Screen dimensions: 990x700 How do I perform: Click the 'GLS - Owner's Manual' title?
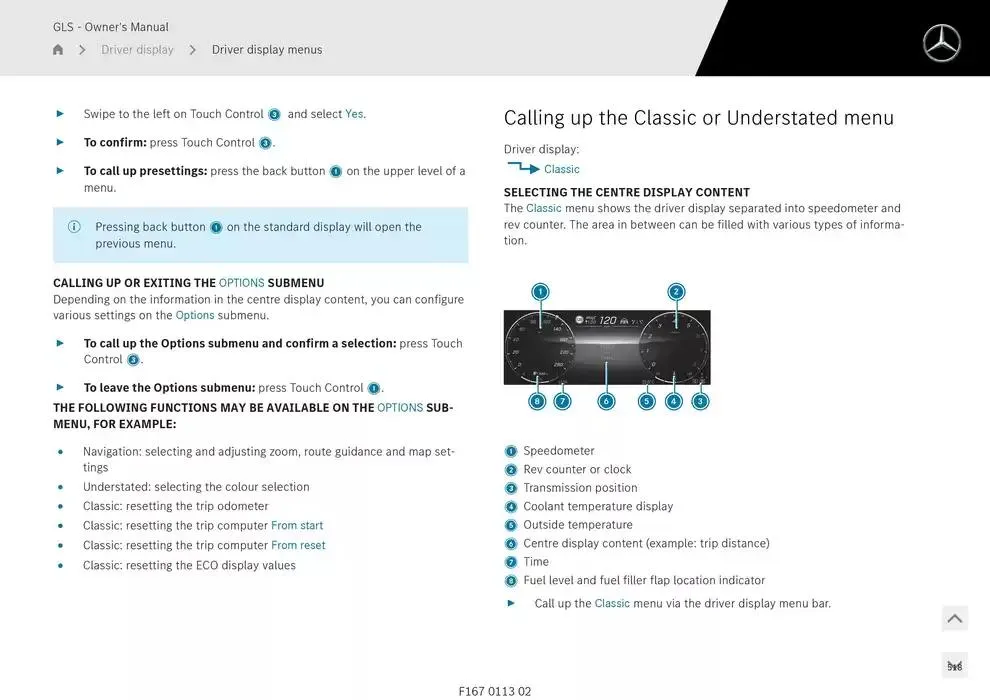point(110,27)
